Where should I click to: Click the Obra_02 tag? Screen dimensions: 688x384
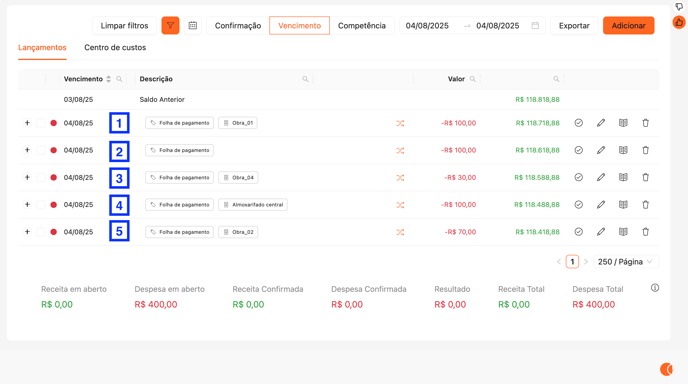(x=238, y=232)
